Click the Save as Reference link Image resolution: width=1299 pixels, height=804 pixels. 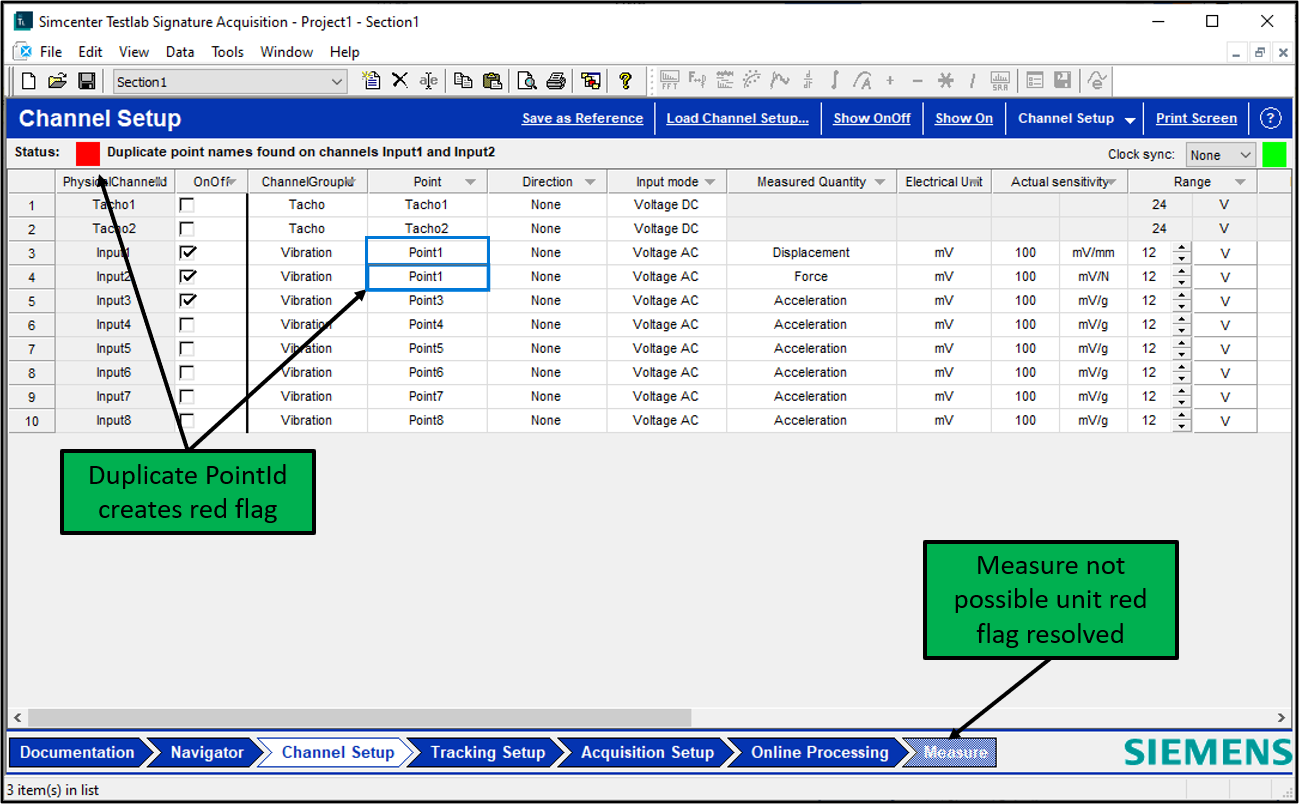pyautogui.click(x=582, y=118)
